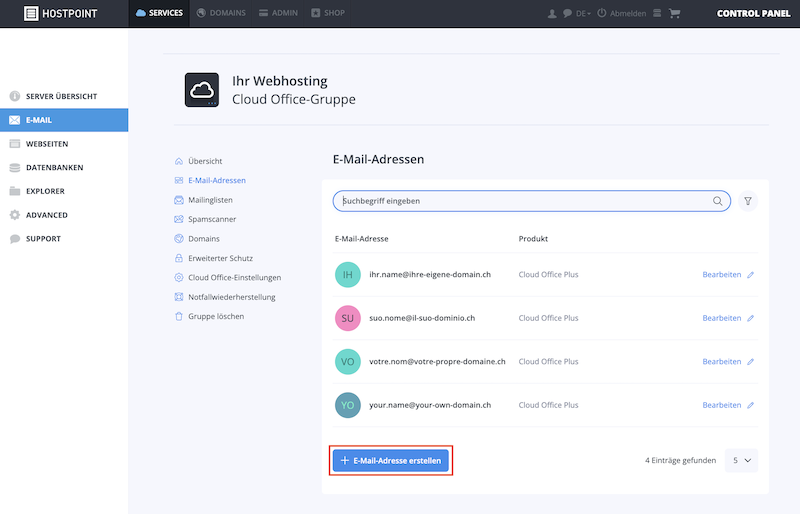This screenshot has width=800, height=514.
Task: Click Bearbeiten for votre.nom address
Action: point(721,361)
